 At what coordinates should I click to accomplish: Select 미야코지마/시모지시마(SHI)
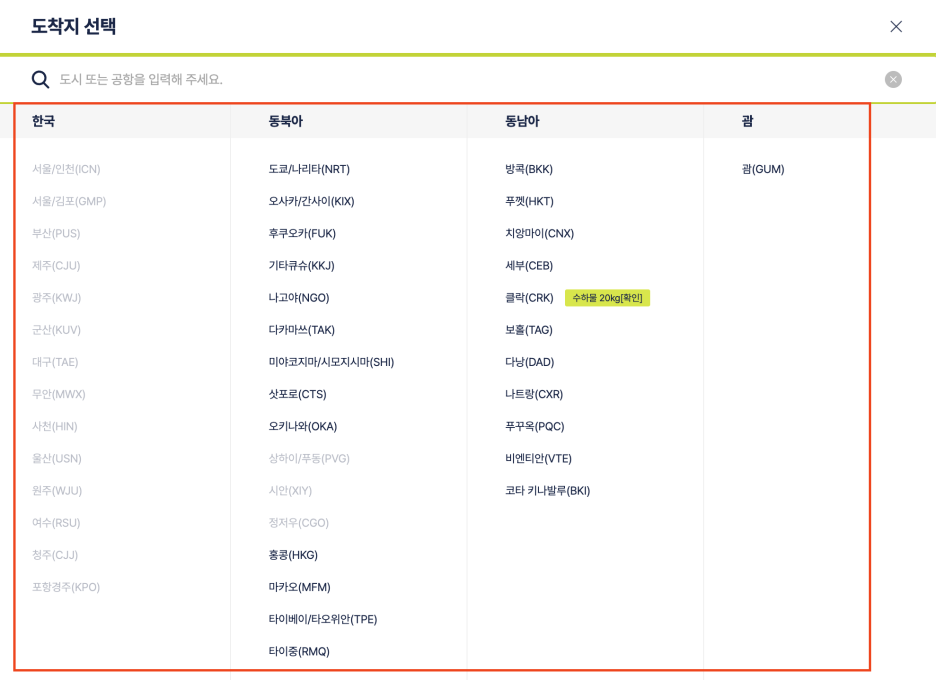[331, 362]
